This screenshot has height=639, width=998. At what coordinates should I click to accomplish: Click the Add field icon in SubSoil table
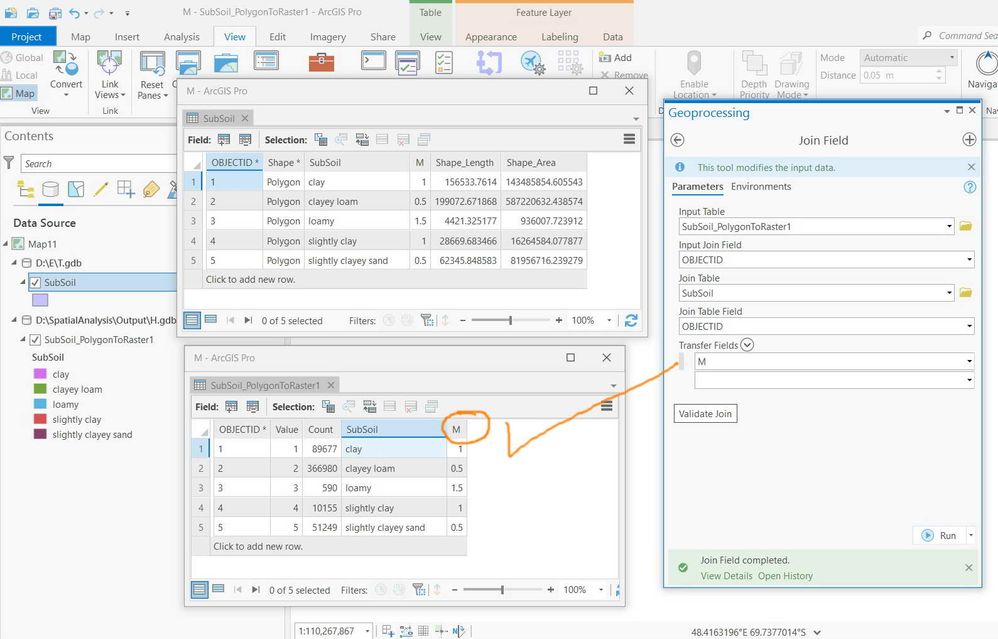click(x=224, y=139)
